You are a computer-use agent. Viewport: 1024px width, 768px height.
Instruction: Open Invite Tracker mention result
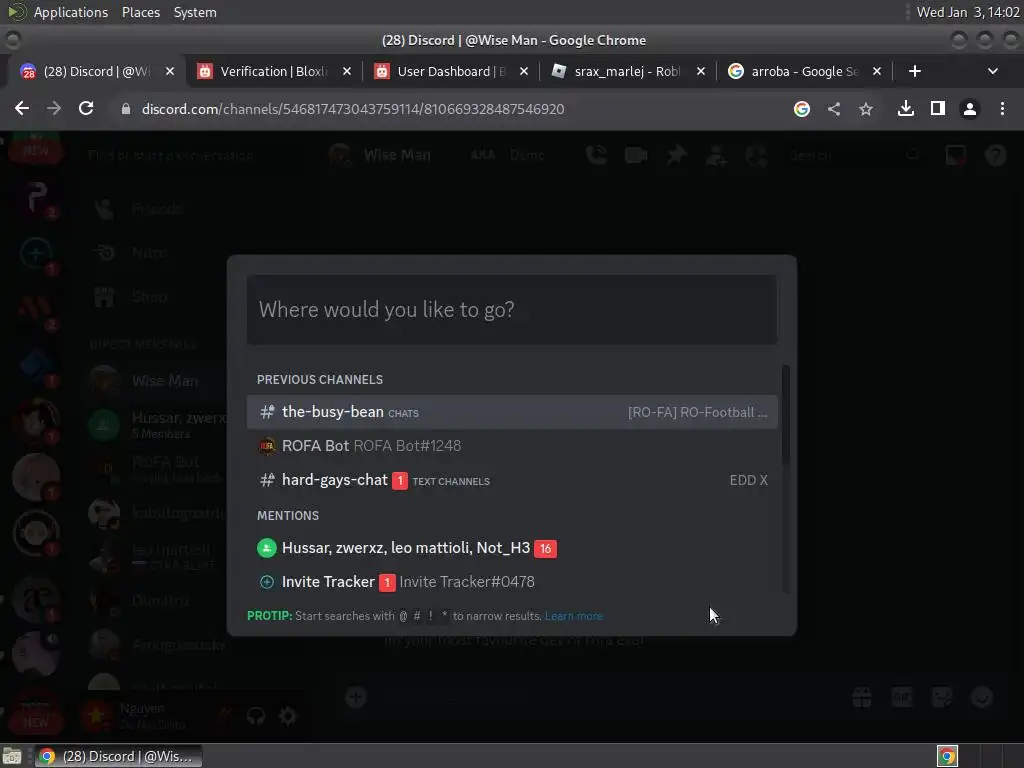pyautogui.click(x=511, y=582)
